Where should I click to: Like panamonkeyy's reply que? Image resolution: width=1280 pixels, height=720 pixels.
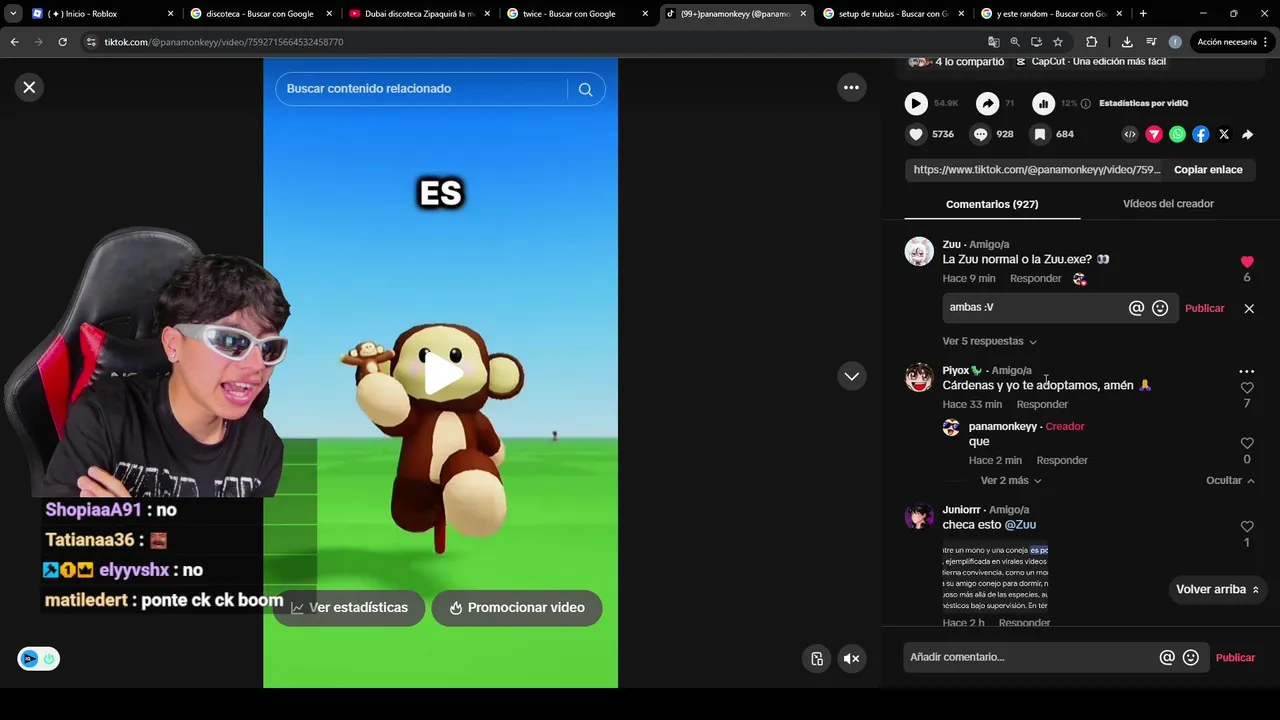coord(1247,443)
